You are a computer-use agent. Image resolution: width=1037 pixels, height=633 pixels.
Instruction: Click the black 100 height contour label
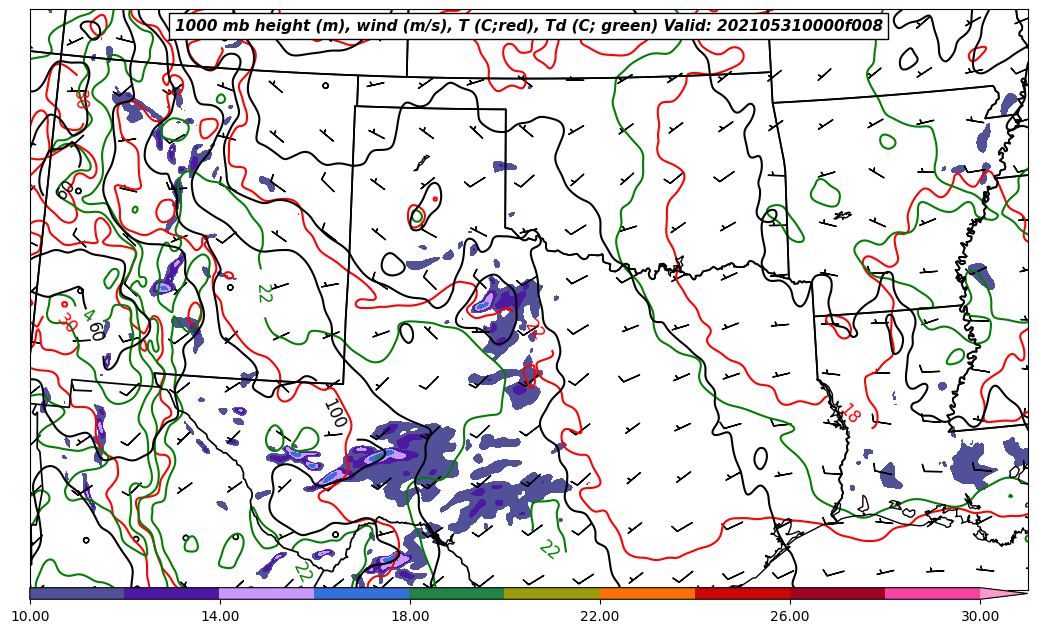click(334, 413)
